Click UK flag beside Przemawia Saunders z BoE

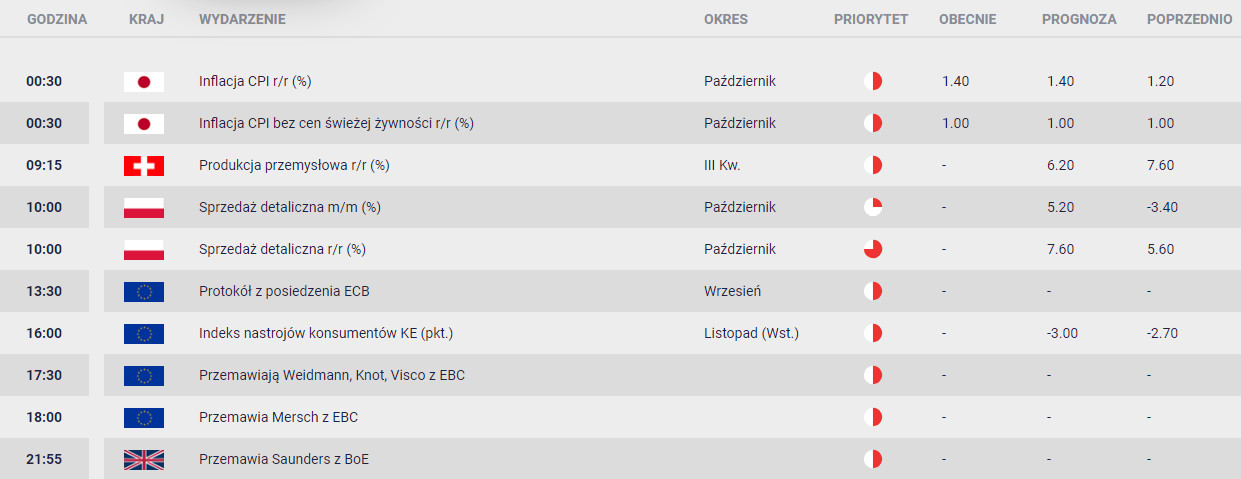143,460
